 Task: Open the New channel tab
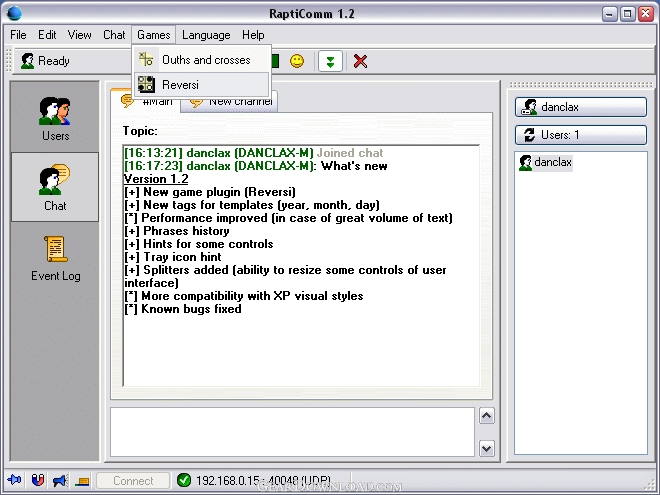(x=229, y=103)
